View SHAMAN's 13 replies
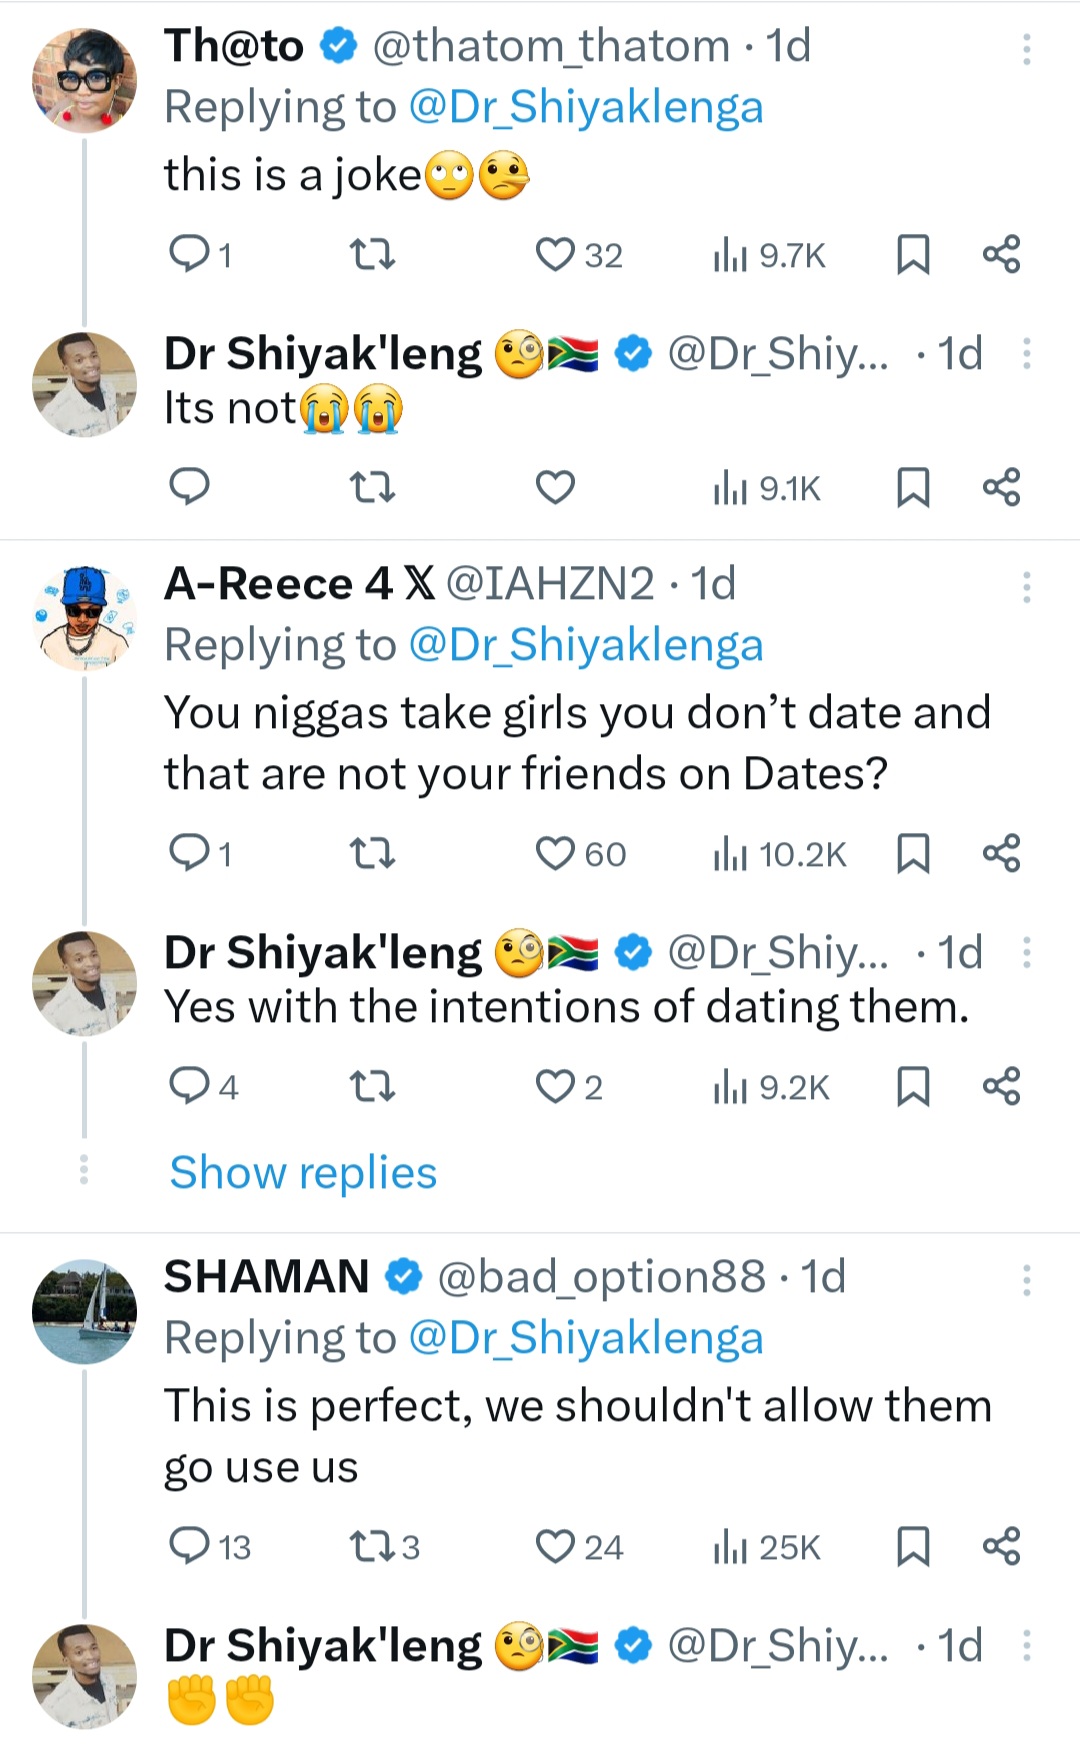 pyautogui.click(x=190, y=1546)
